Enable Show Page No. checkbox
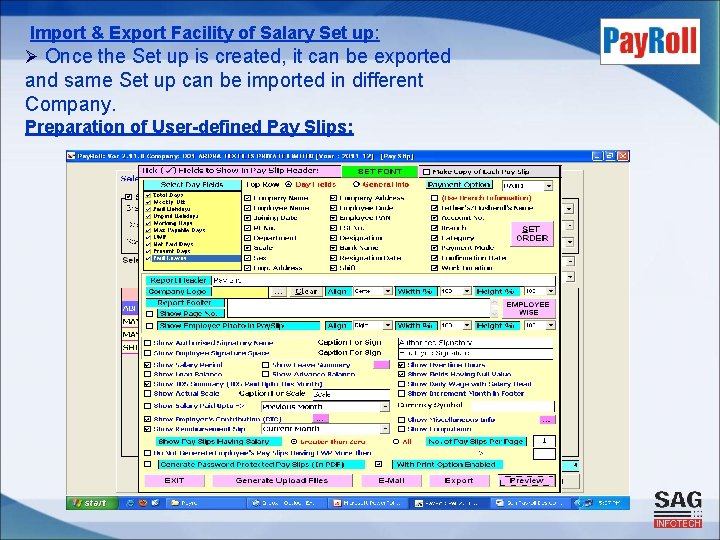The image size is (720, 540). click(149, 314)
